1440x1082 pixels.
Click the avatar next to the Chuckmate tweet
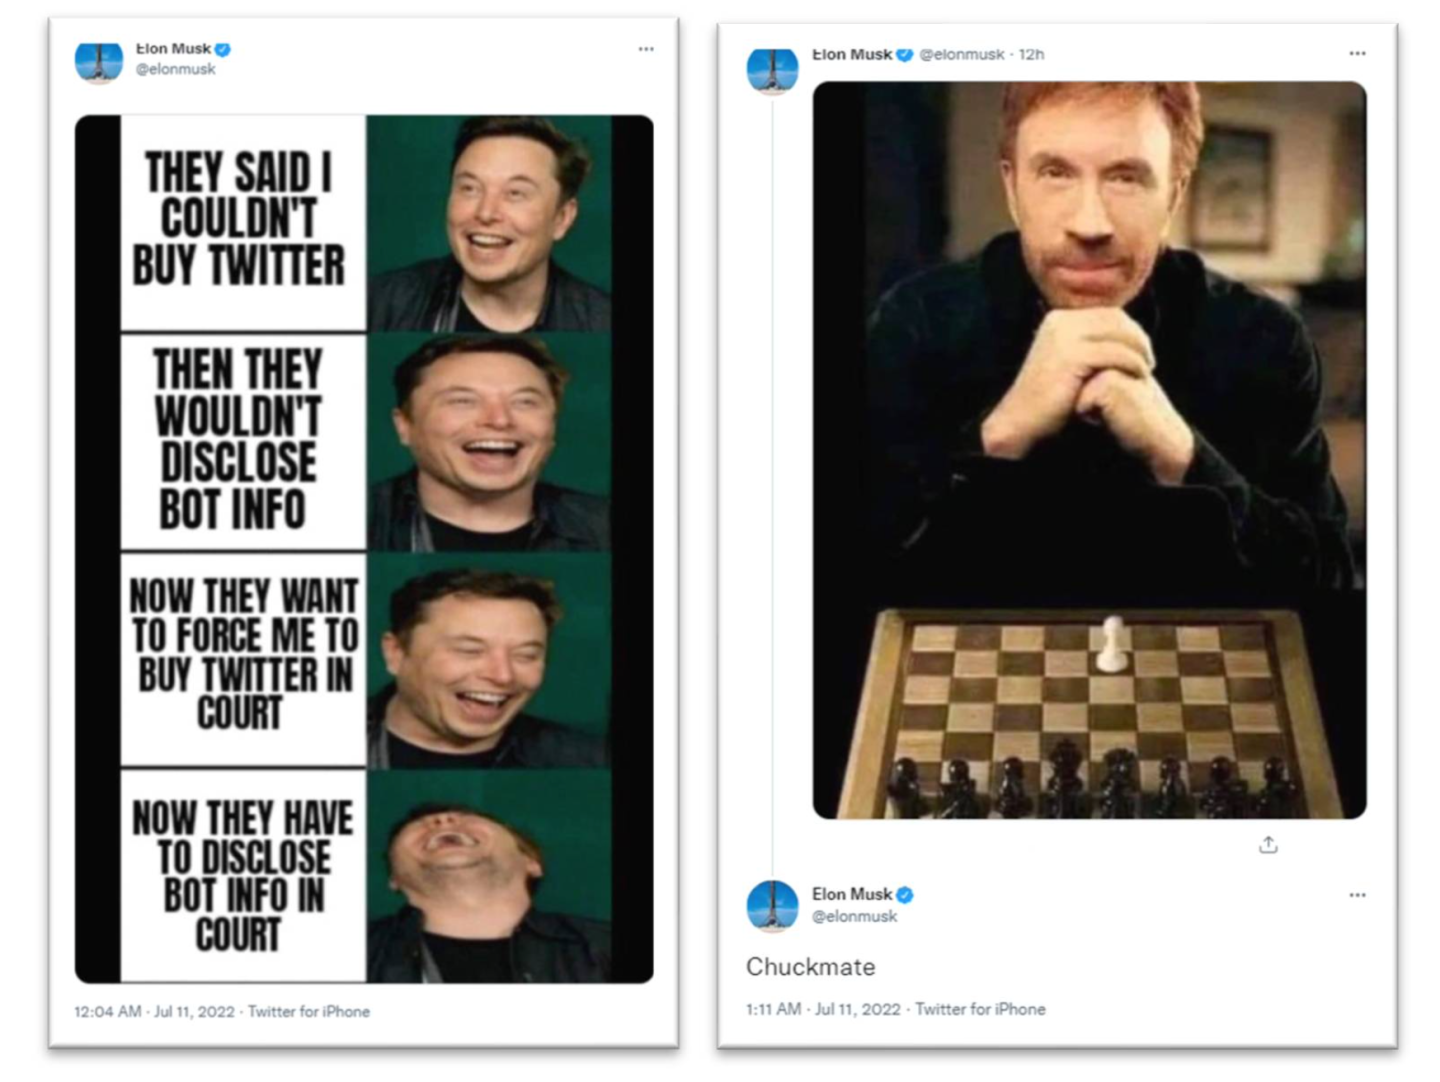[773, 905]
